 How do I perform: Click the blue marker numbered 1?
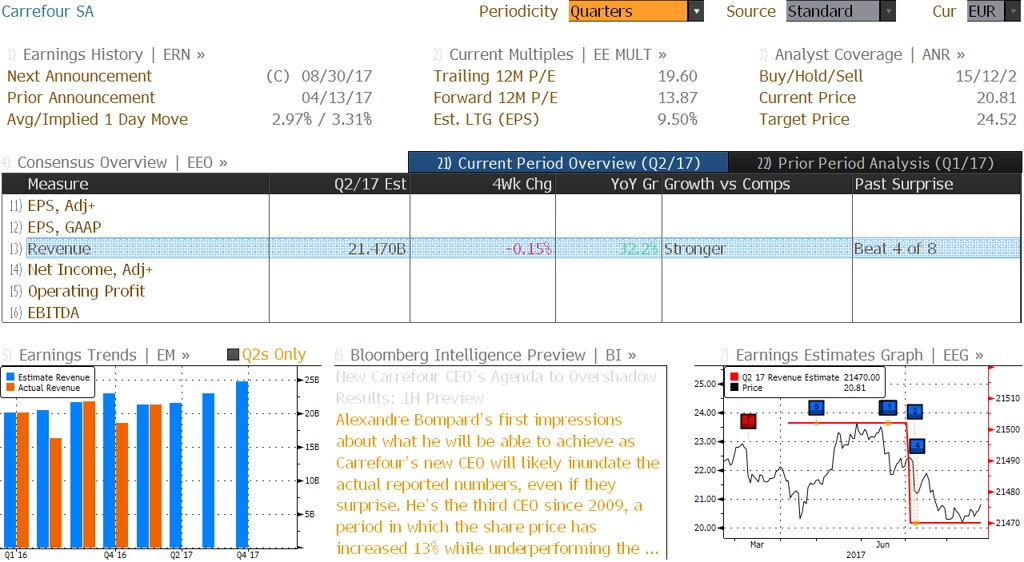tap(888, 408)
